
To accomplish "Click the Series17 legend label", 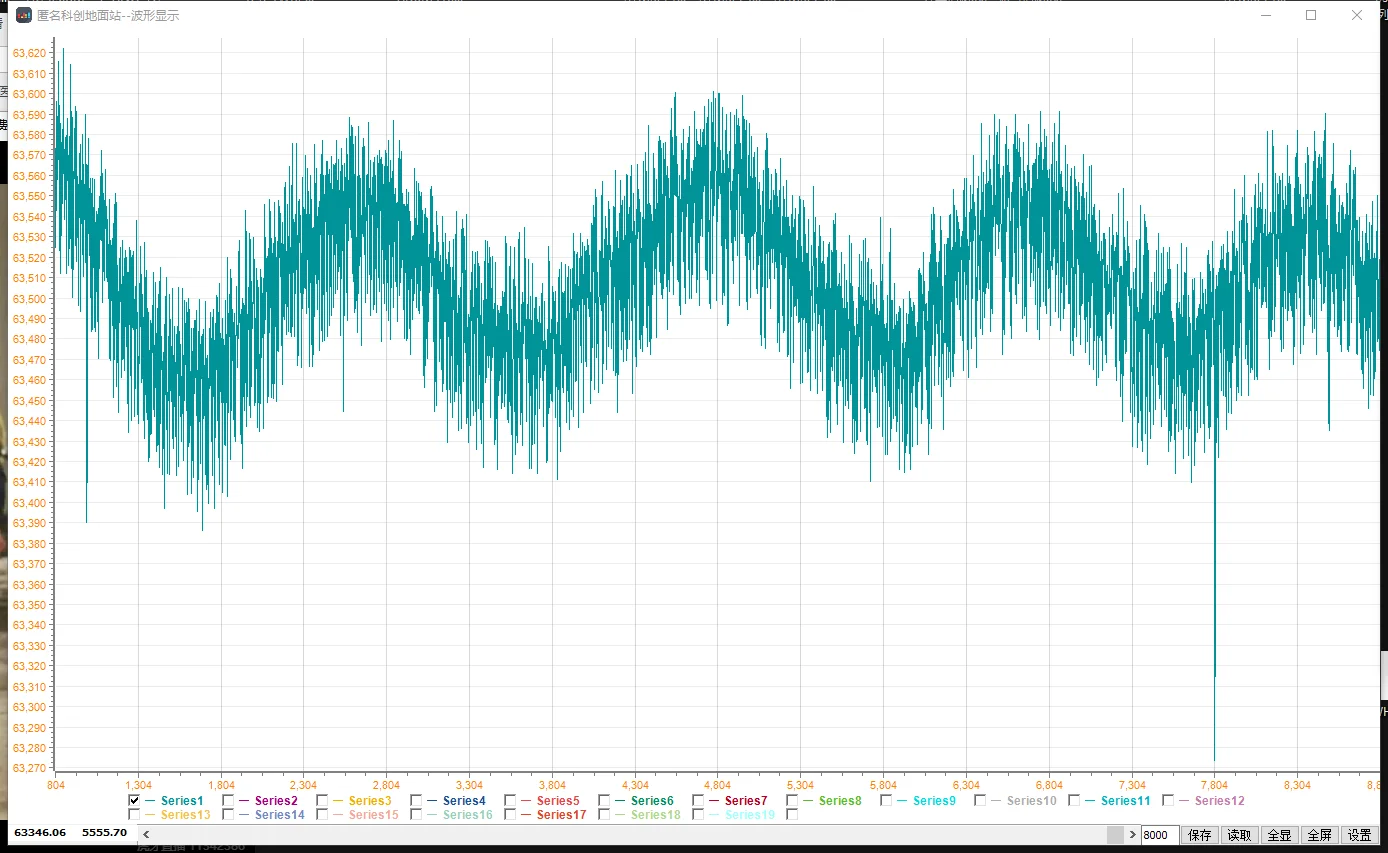I will pos(561,815).
